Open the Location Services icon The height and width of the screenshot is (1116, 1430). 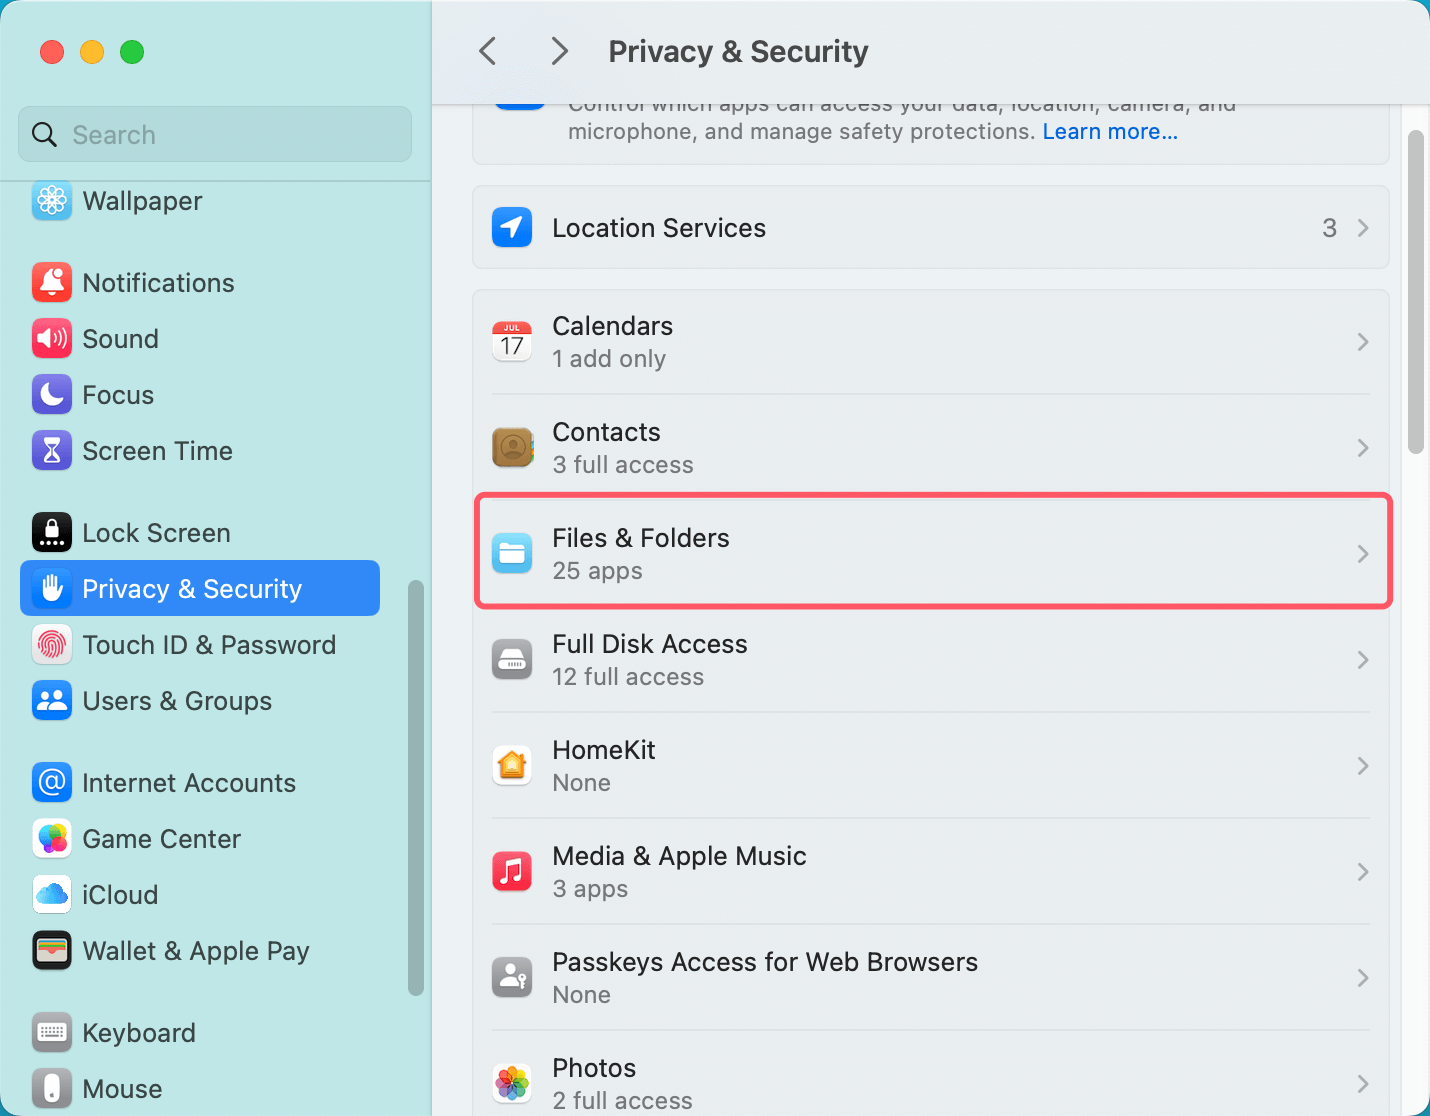(512, 227)
